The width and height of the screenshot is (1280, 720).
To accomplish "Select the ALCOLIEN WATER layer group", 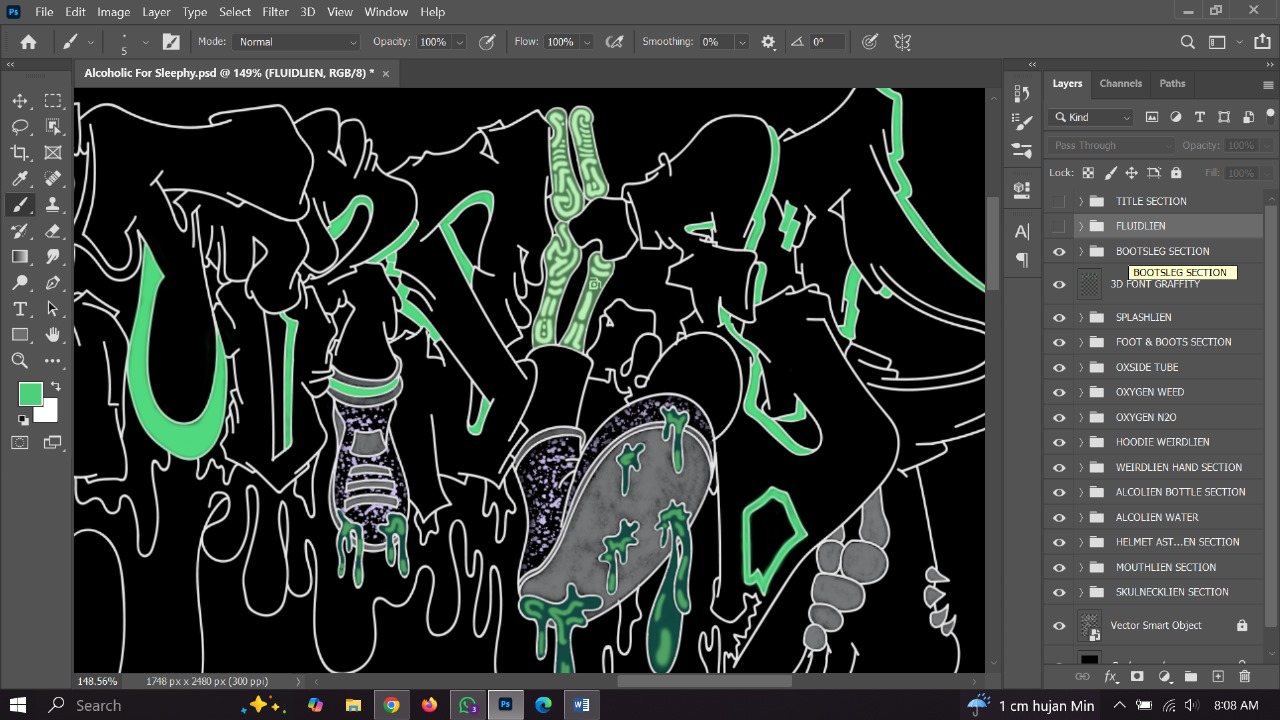I will 1157,517.
